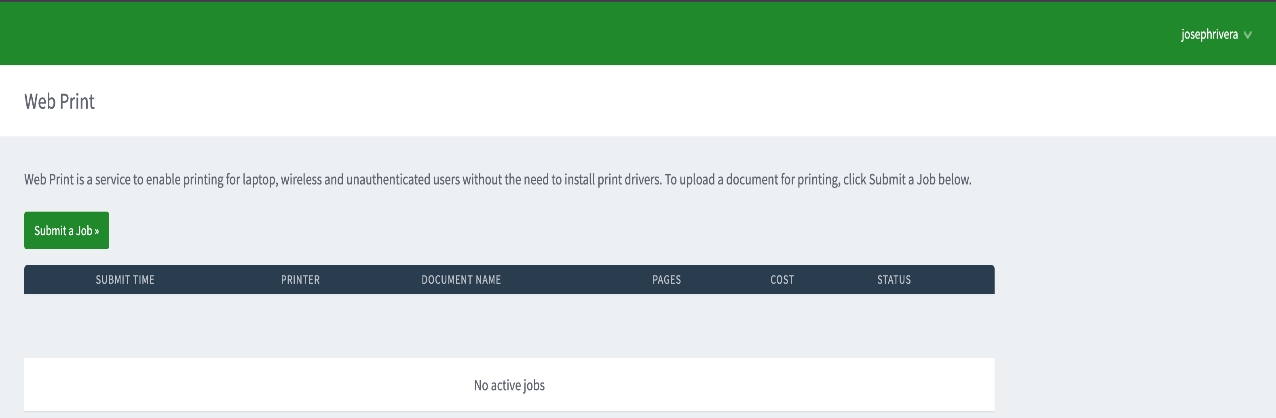Click the empty green banner area
The width and height of the screenshot is (1276, 418).
click(600, 34)
